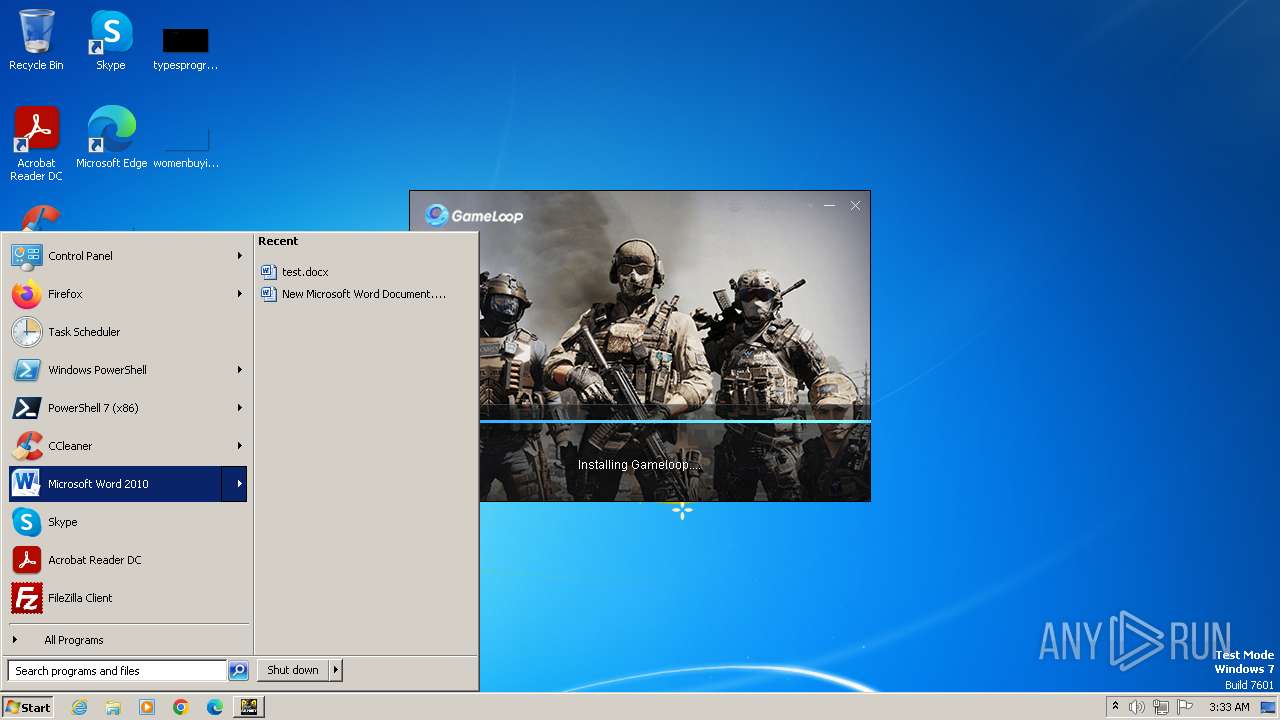Open Edge from the taskbar
The image size is (1280, 720).
(215, 707)
